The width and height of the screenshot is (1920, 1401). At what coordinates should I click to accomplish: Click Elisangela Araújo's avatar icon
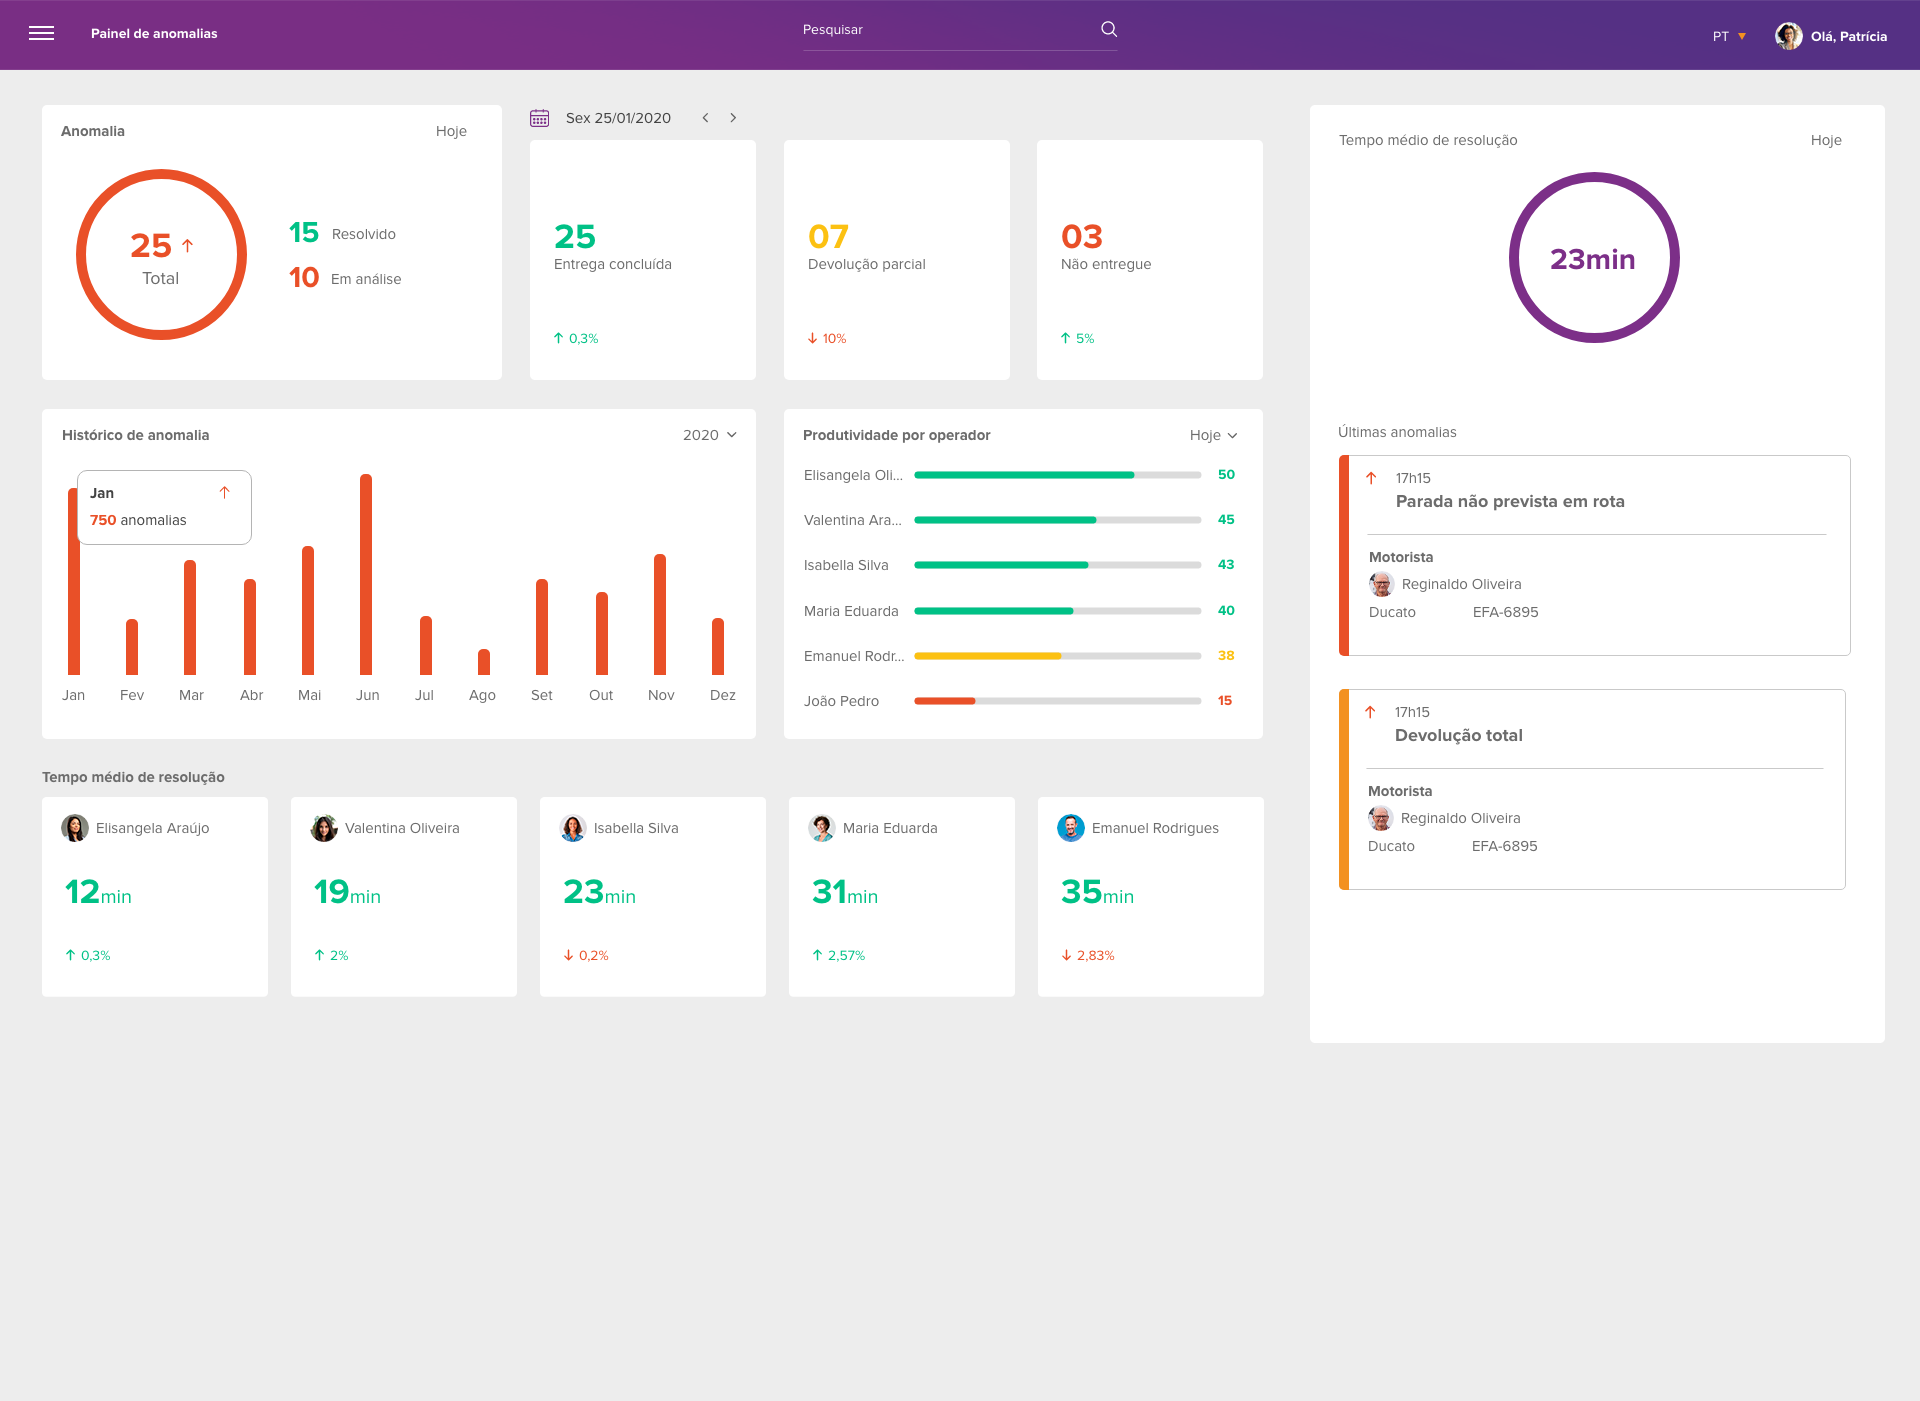tap(75, 828)
